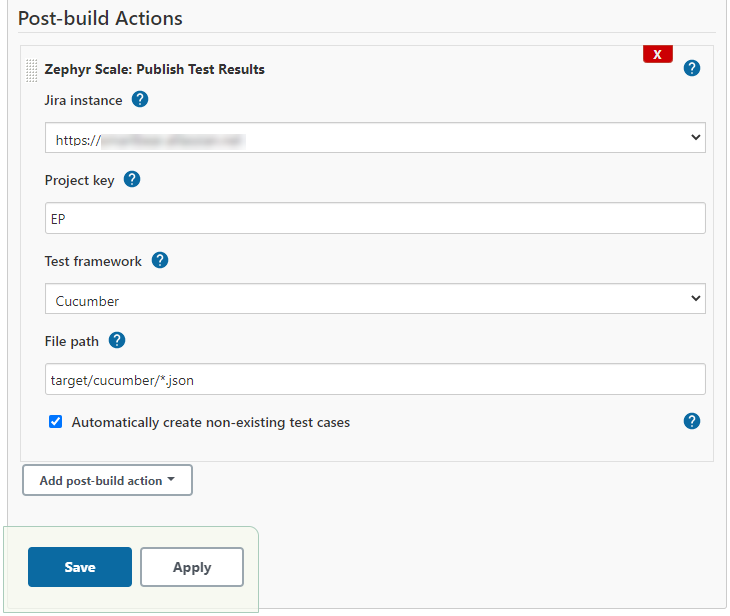This screenshot has height=616, width=730.
Task: Open the Jira instance help icon
Action: tap(140, 100)
